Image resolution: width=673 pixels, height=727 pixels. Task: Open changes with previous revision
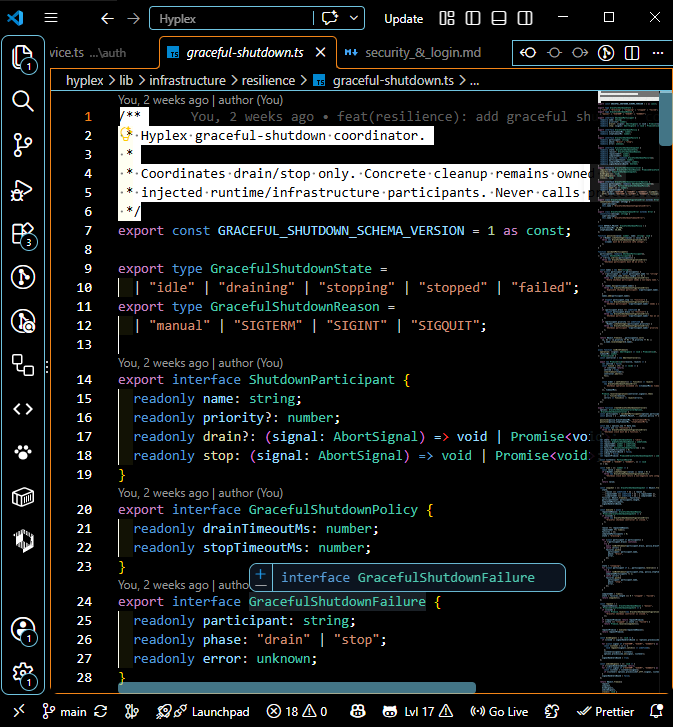pyautogui.click(x=528, y=53)
